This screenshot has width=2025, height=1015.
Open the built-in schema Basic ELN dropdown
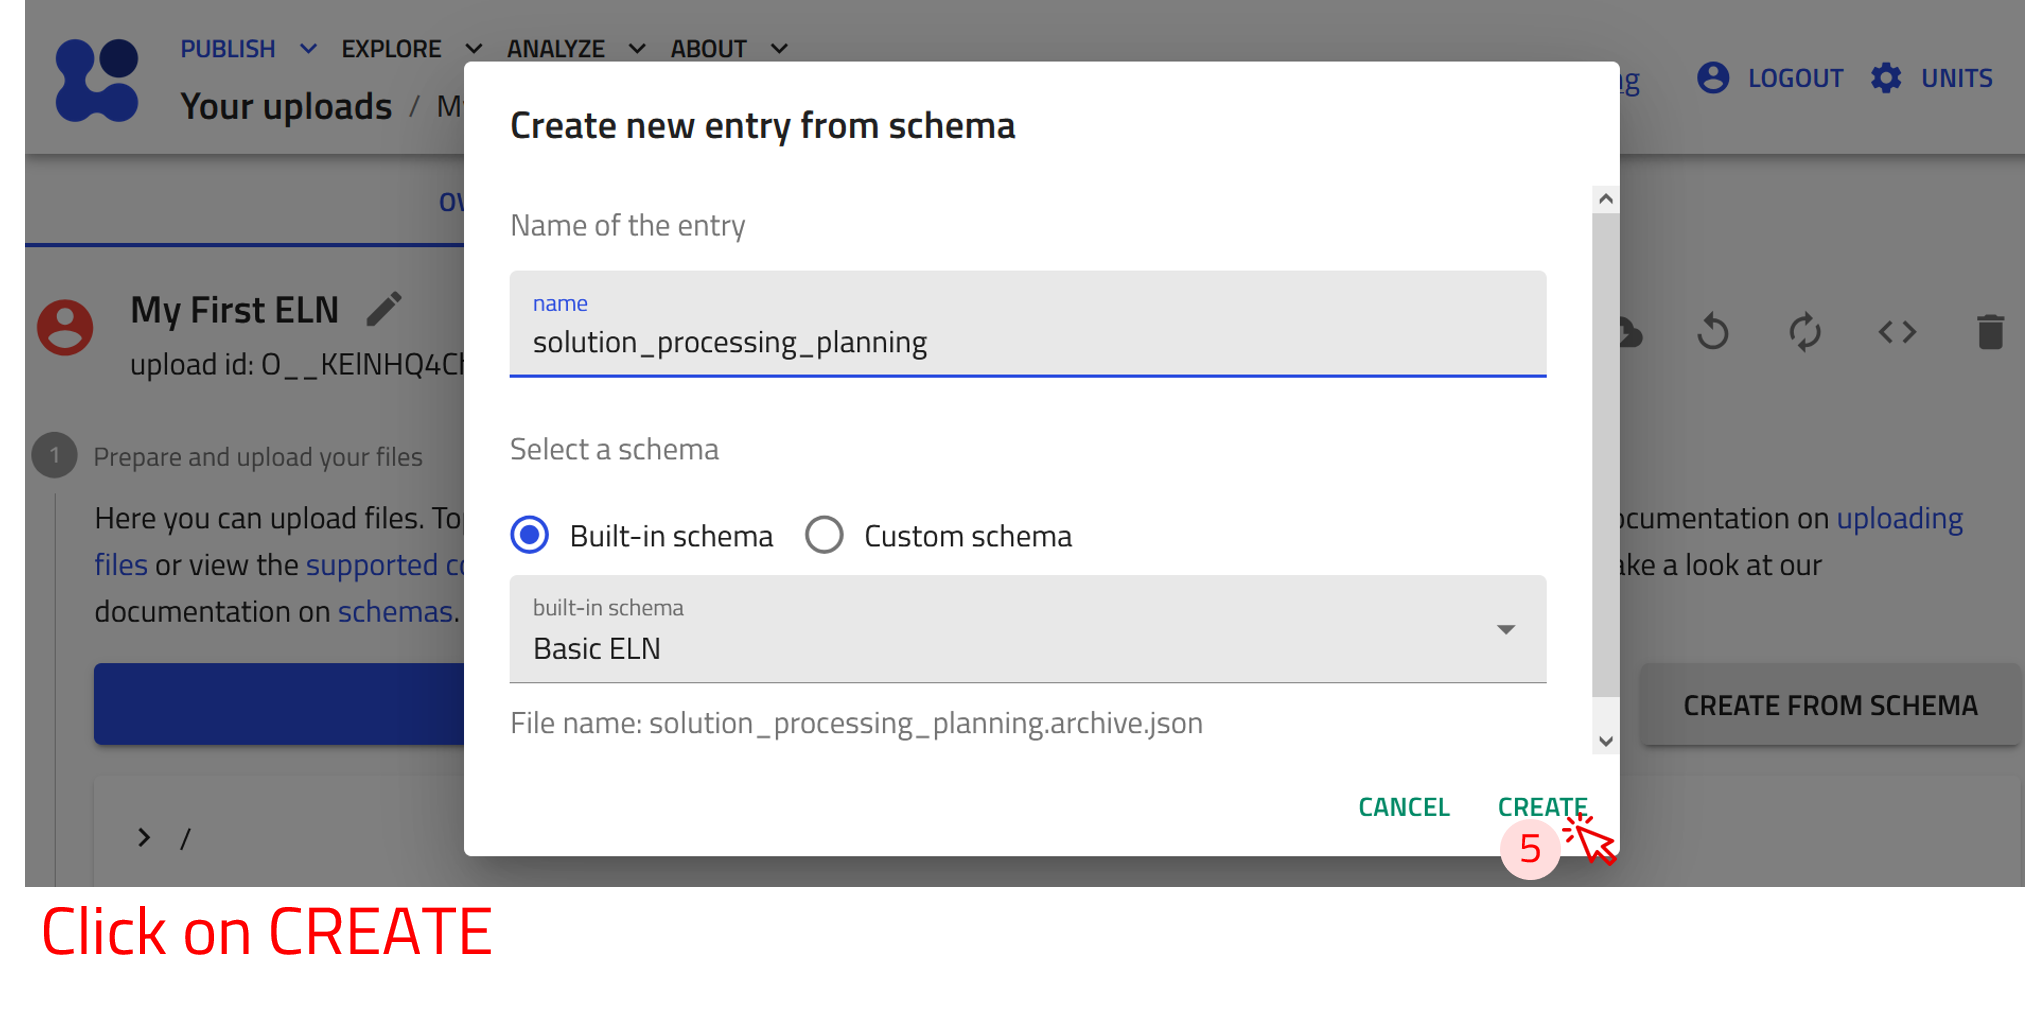(1027, 630)
